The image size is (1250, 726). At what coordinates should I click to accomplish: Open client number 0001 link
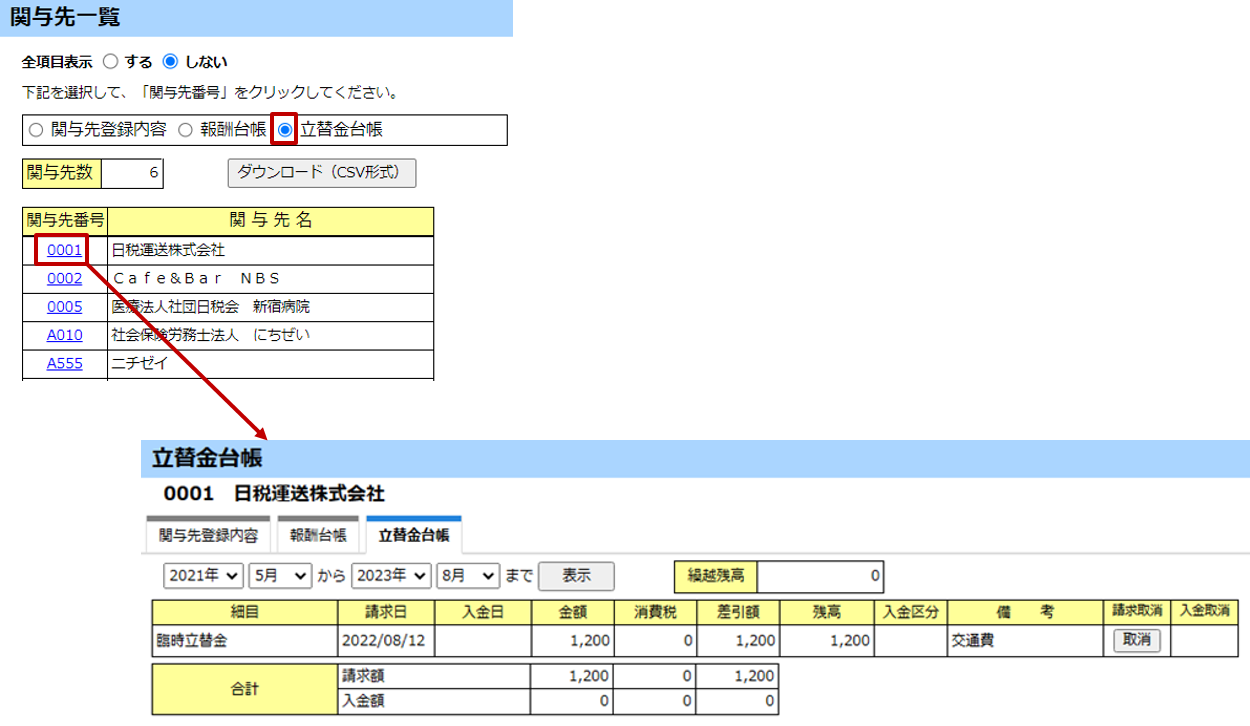[x=64, y=250]
